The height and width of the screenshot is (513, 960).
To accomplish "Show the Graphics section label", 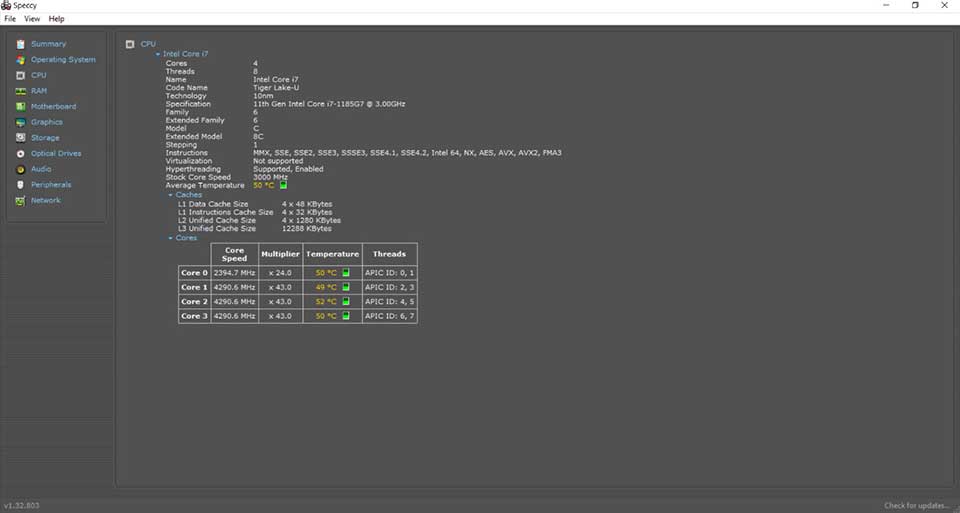I will pos(47,122).
